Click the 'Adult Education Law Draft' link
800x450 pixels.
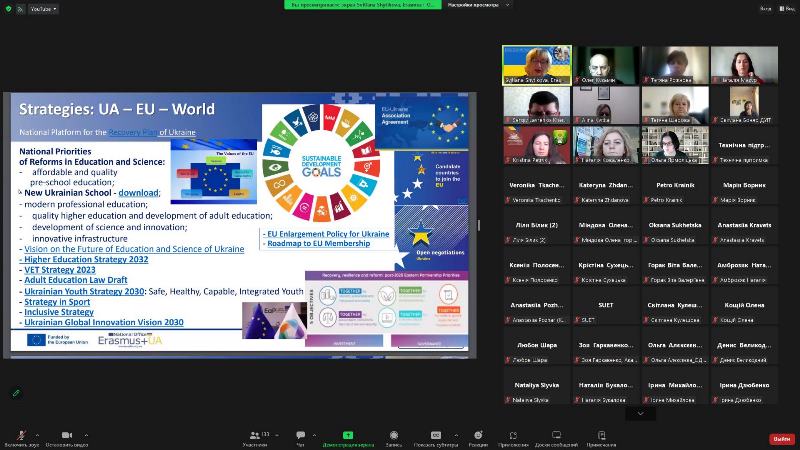tap(76, 280)
